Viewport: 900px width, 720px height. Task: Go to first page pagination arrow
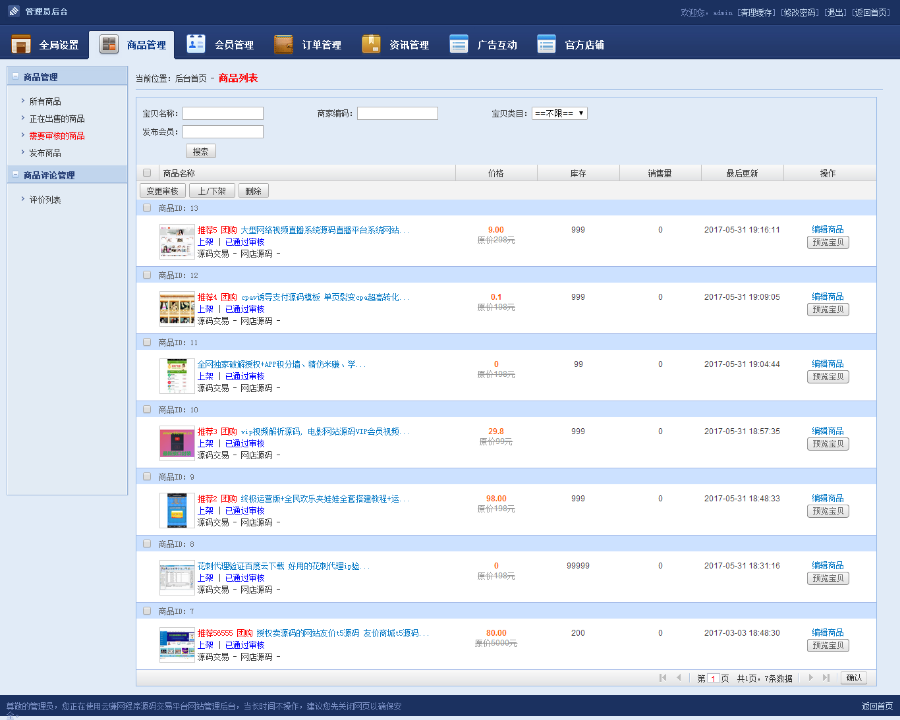coord(663,678)
